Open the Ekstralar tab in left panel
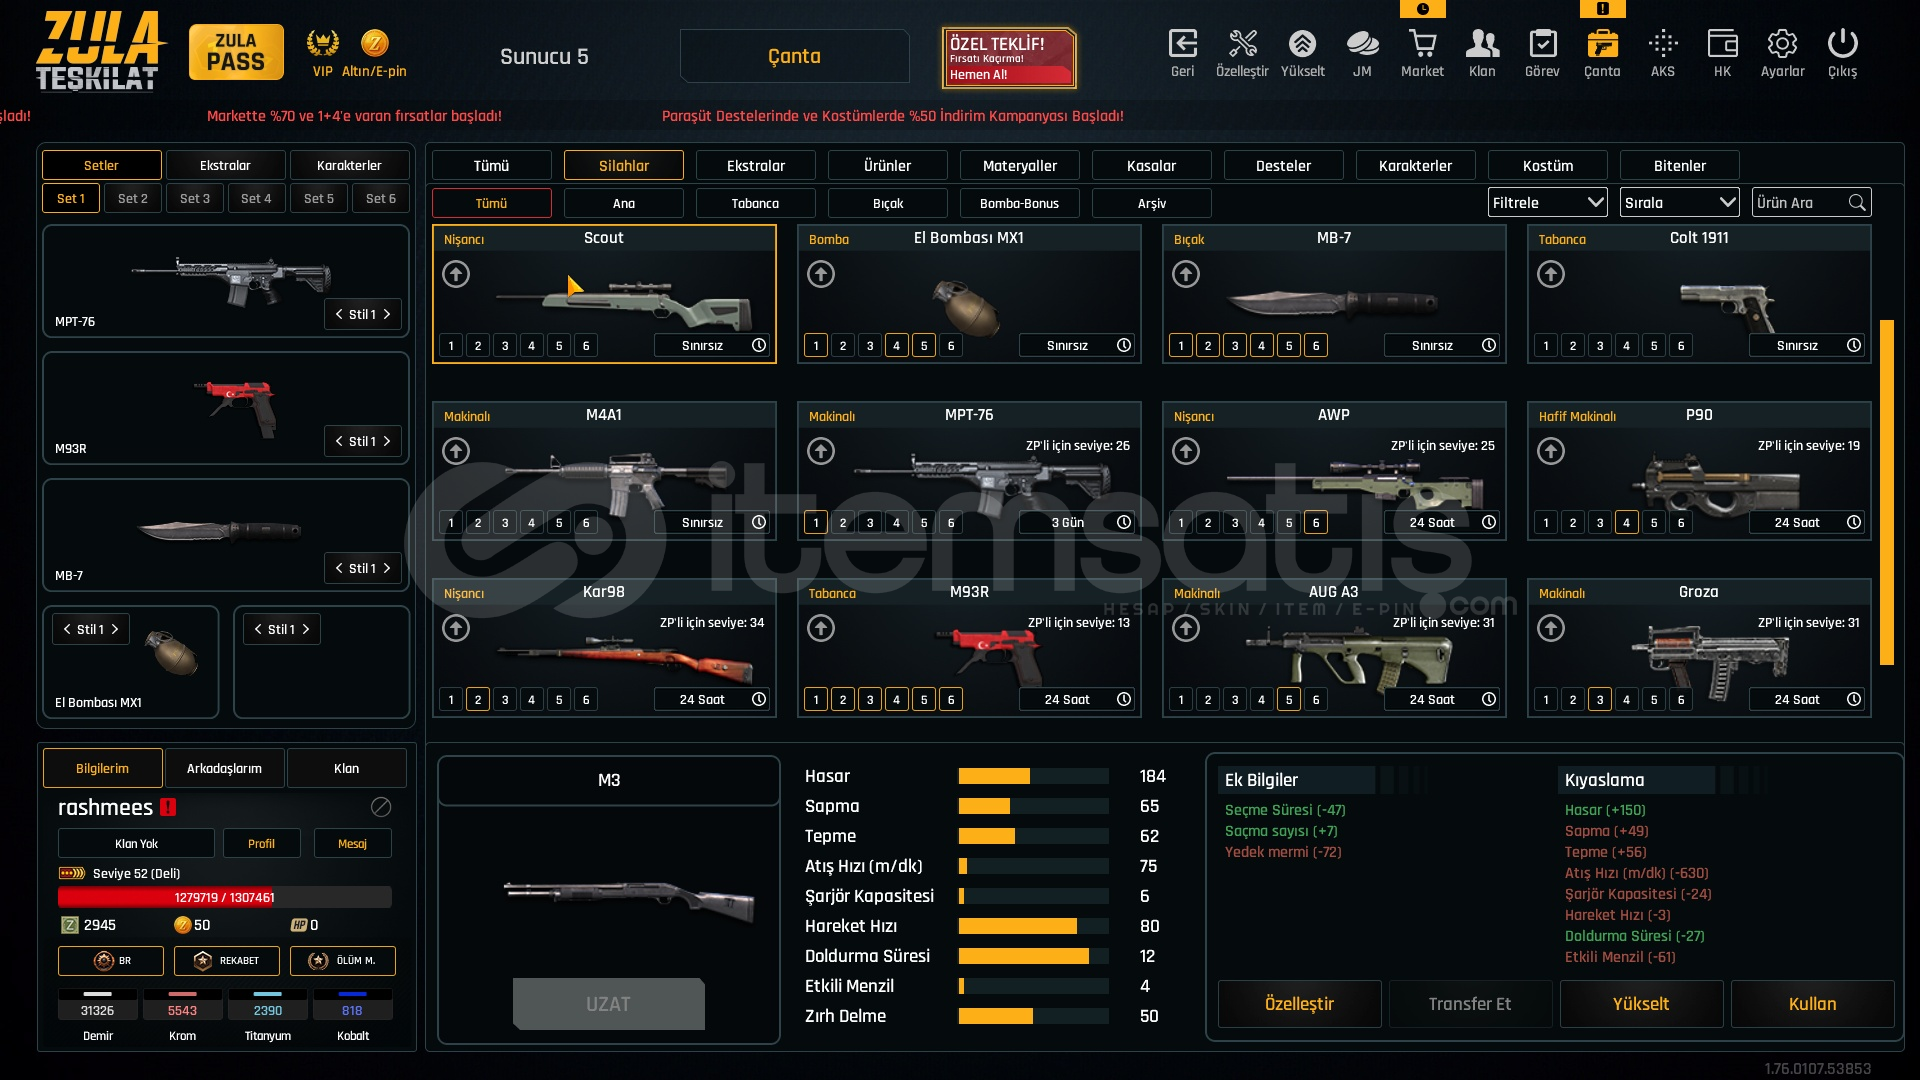 click(225, 165)
